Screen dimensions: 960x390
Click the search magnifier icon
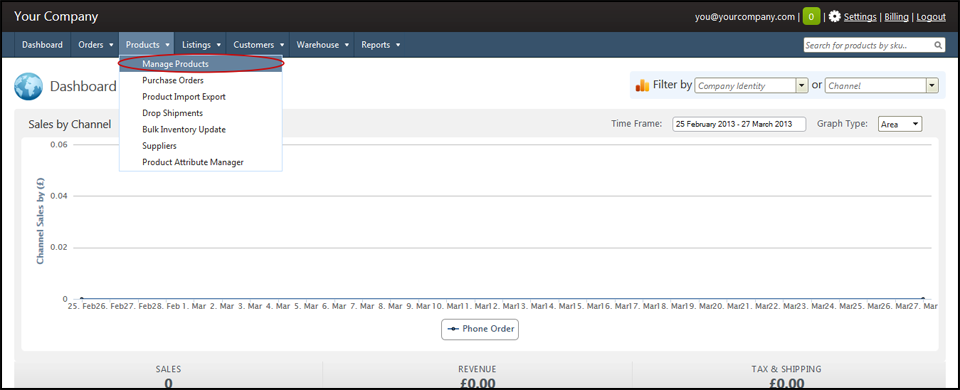click(938, 45)
